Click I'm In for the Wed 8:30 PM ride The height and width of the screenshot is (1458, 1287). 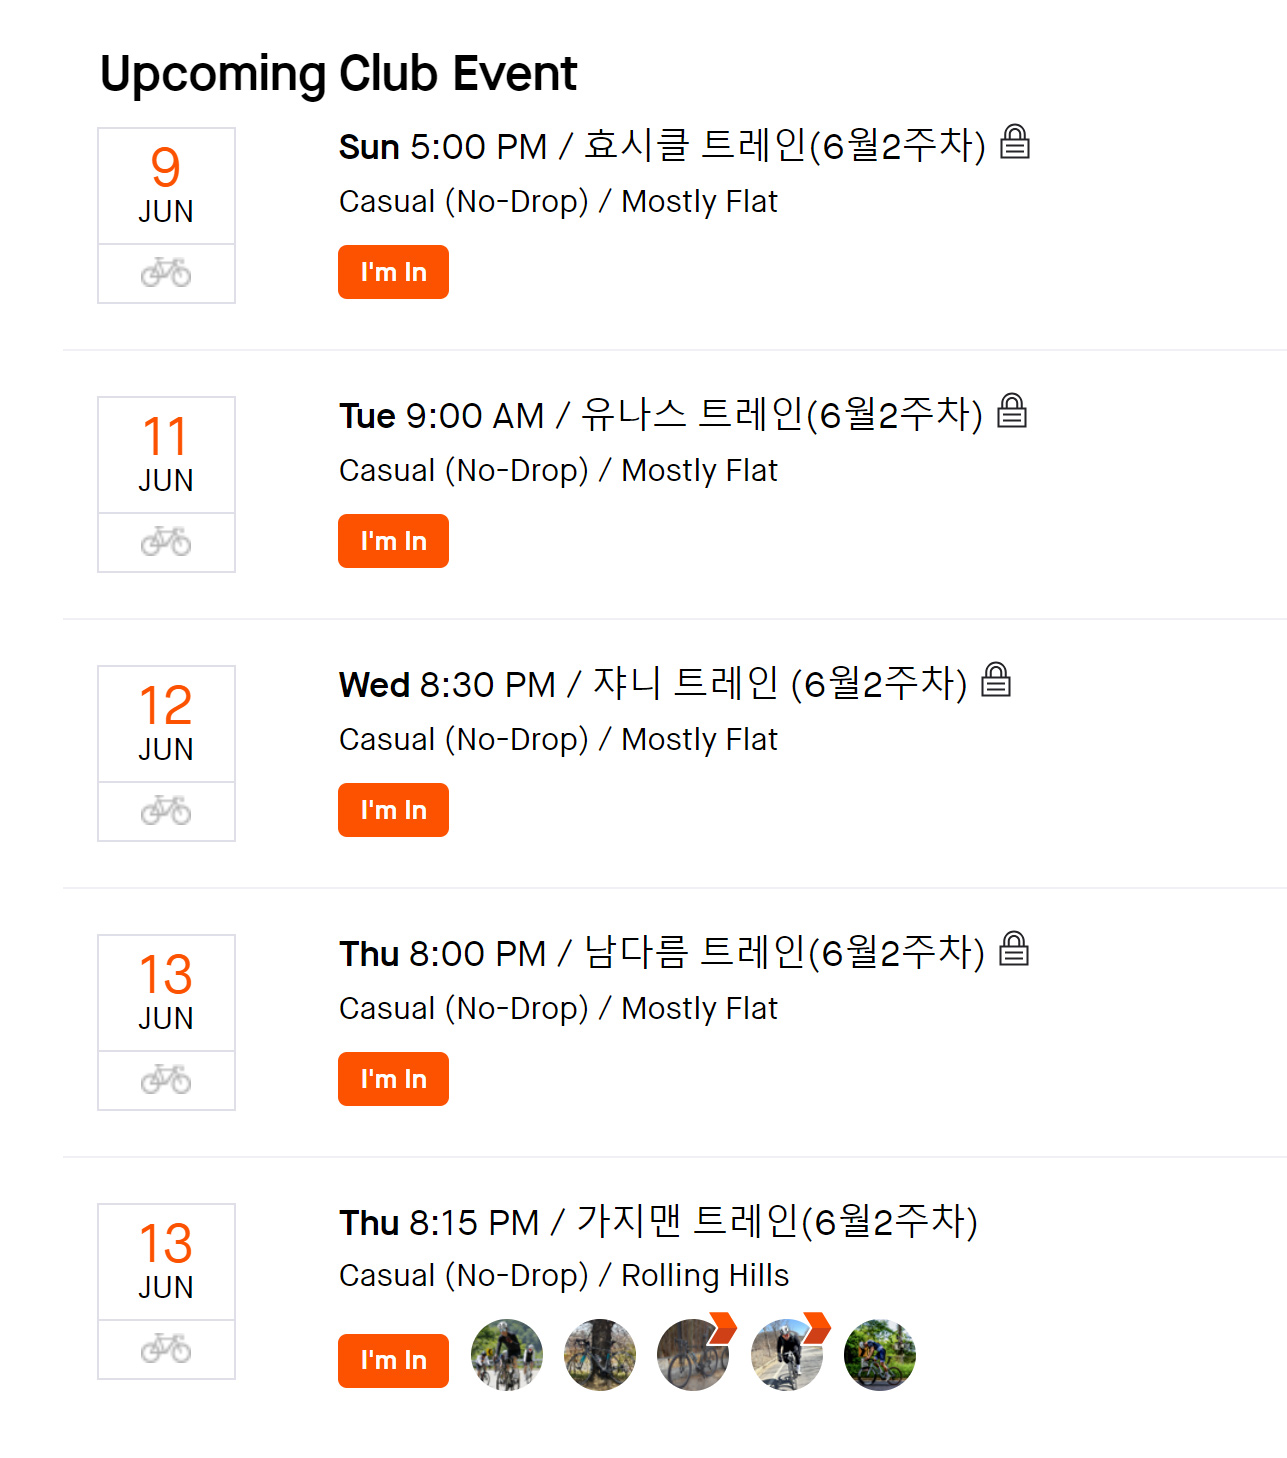[x=393, y=810]
